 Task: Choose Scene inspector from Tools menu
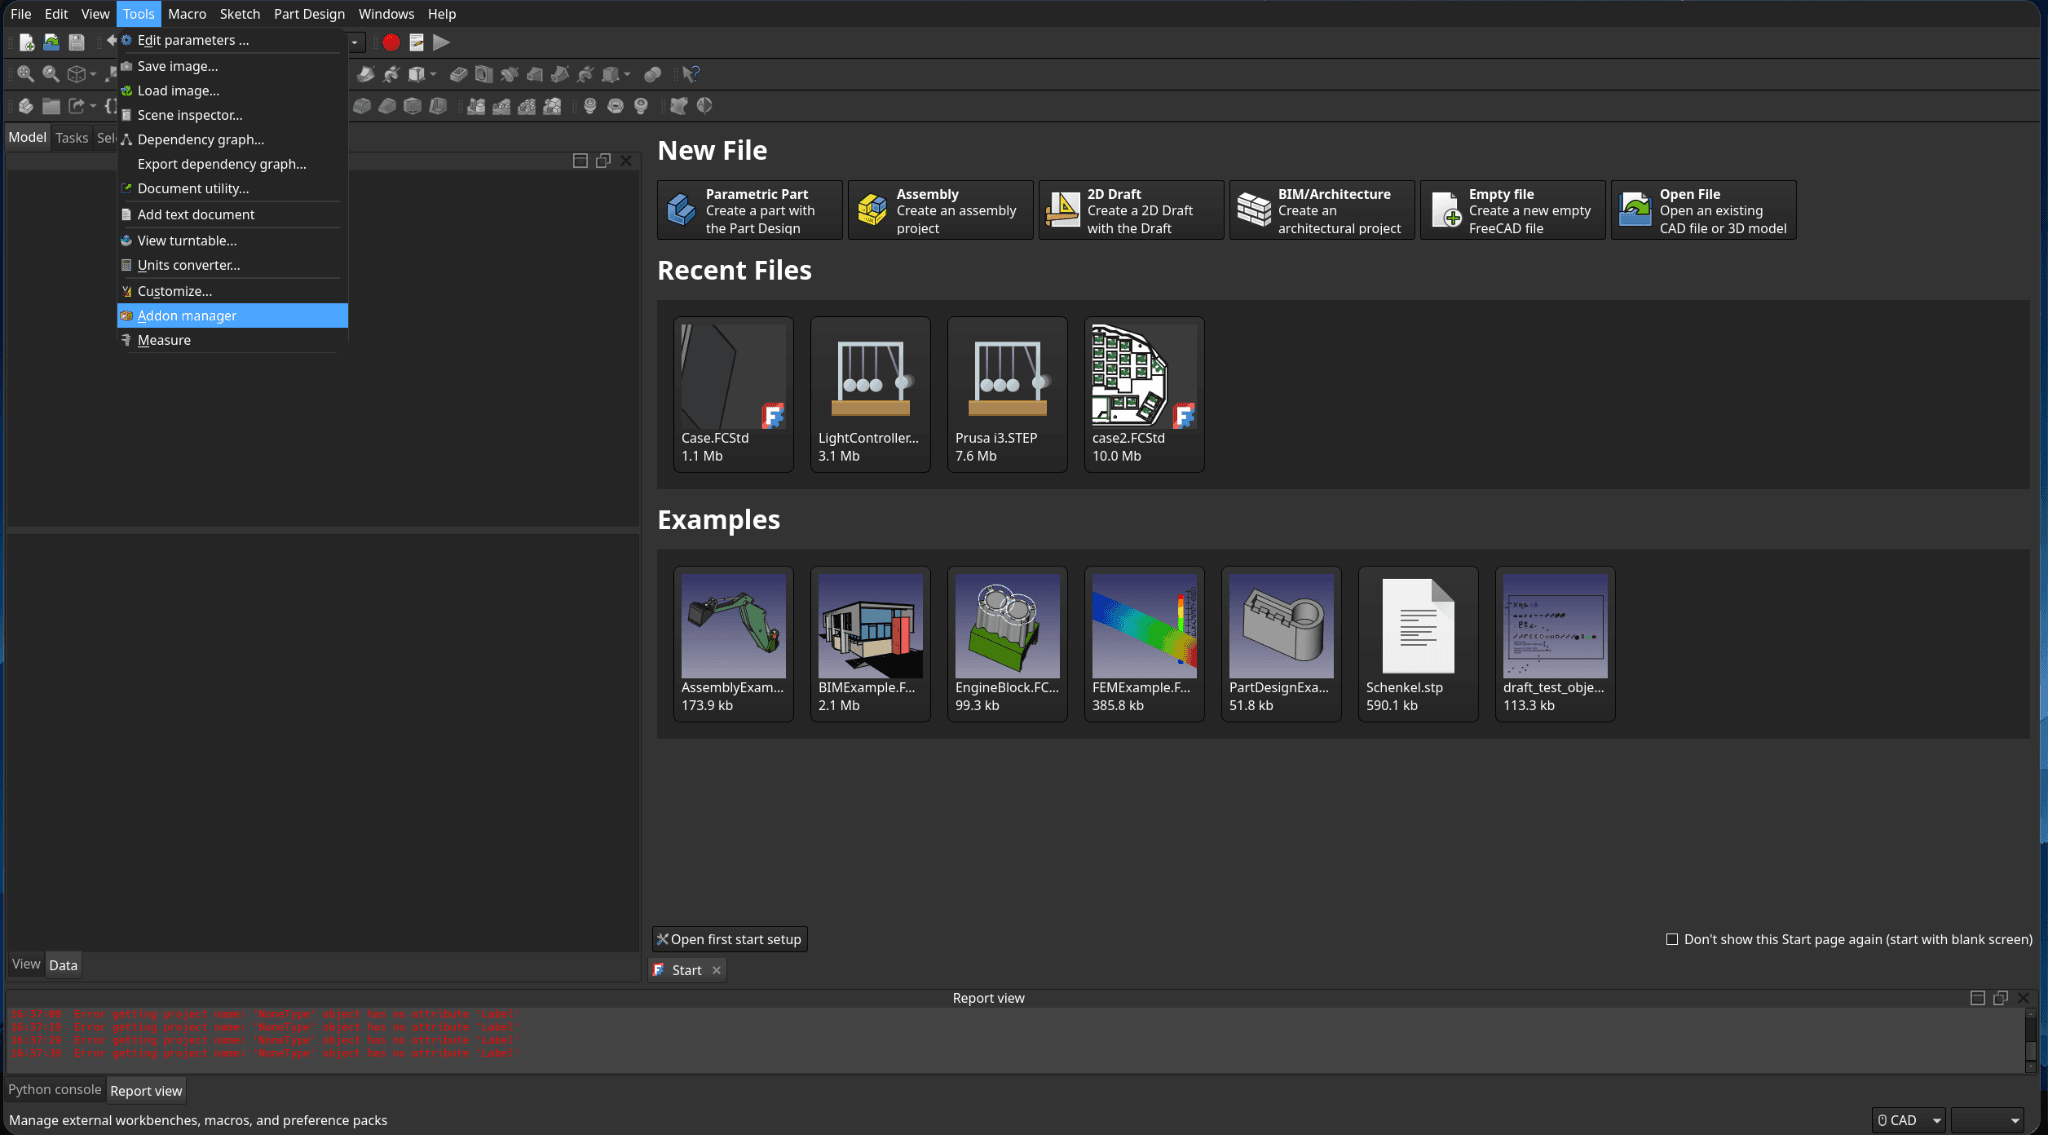[x=232, y=115]
